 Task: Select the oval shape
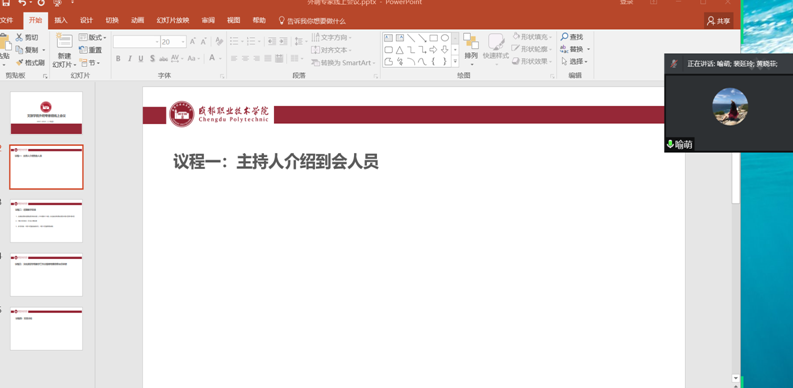[445, 38]
